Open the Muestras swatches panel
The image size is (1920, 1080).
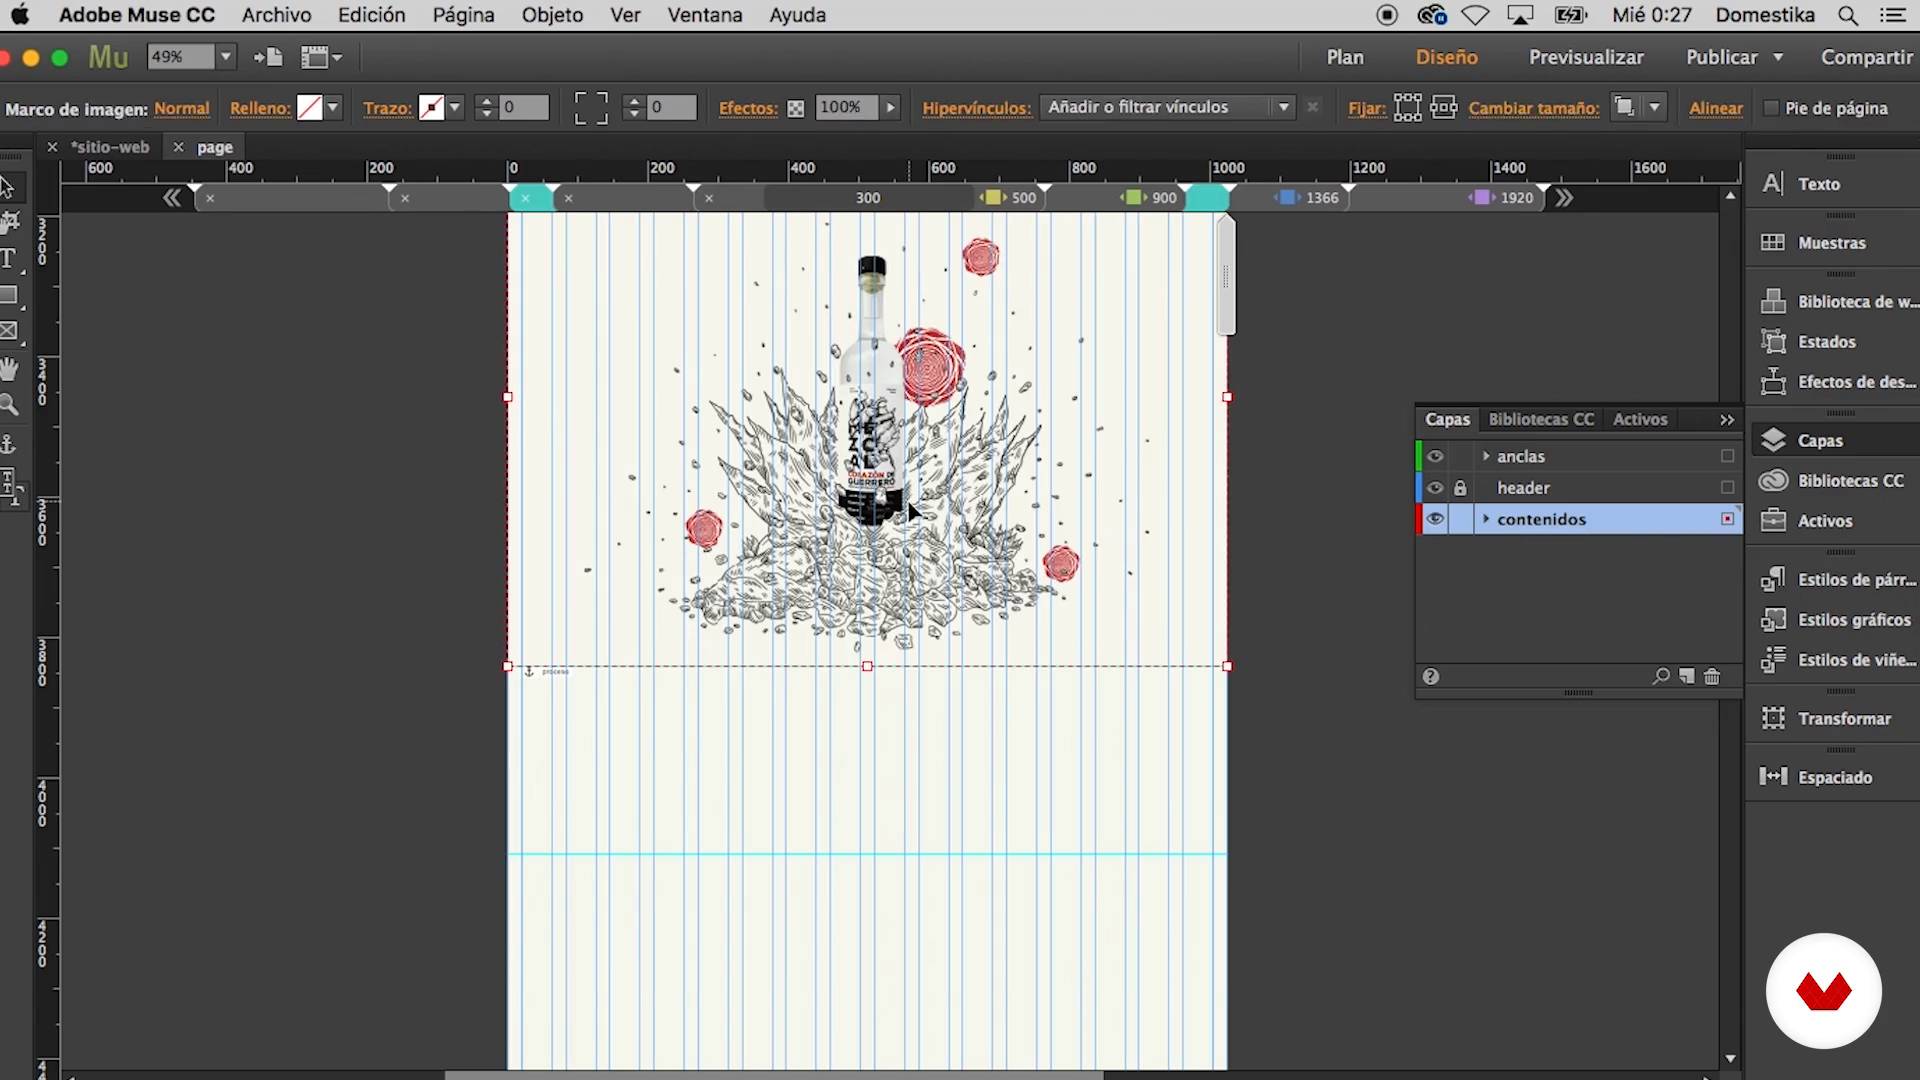pos(1832,243)
